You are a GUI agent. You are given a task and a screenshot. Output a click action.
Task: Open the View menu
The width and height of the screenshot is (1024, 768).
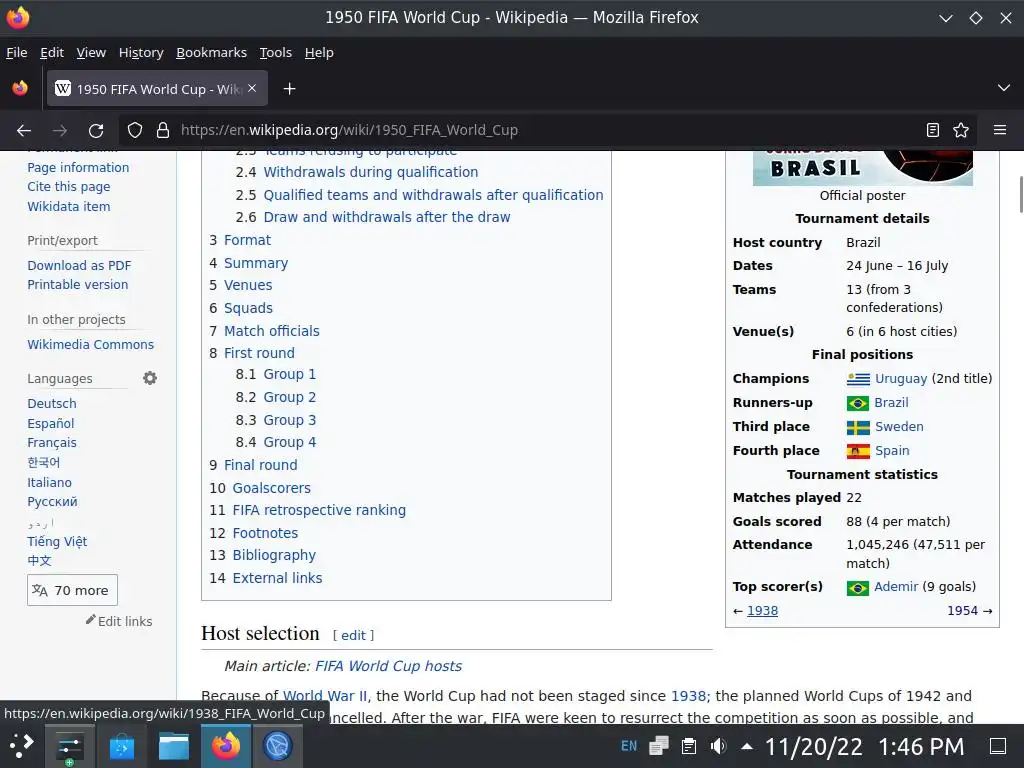coord(91,52)
